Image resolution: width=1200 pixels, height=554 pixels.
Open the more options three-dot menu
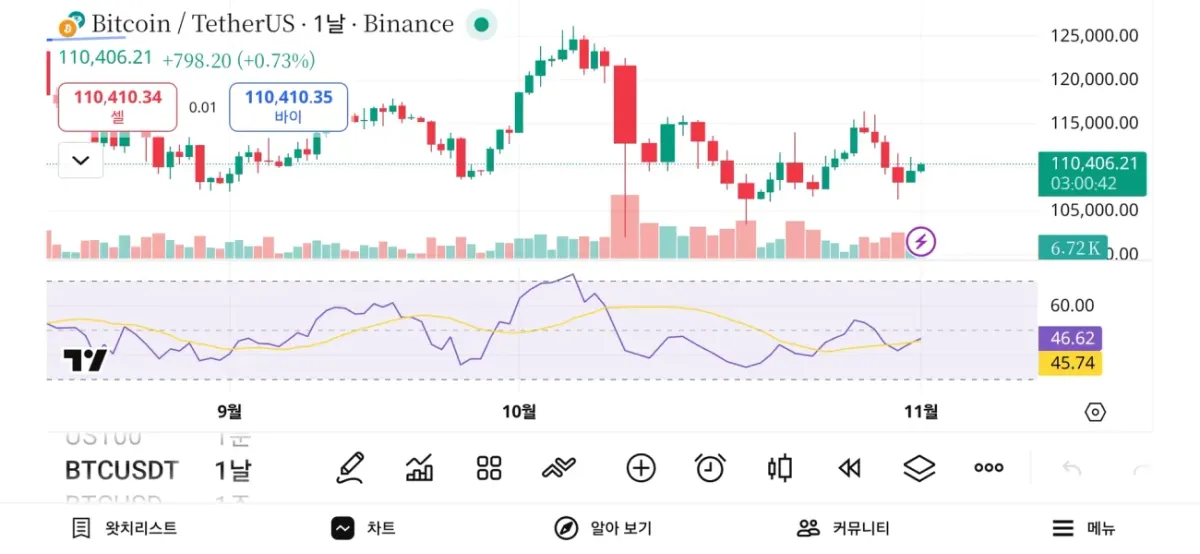point(988,467)
